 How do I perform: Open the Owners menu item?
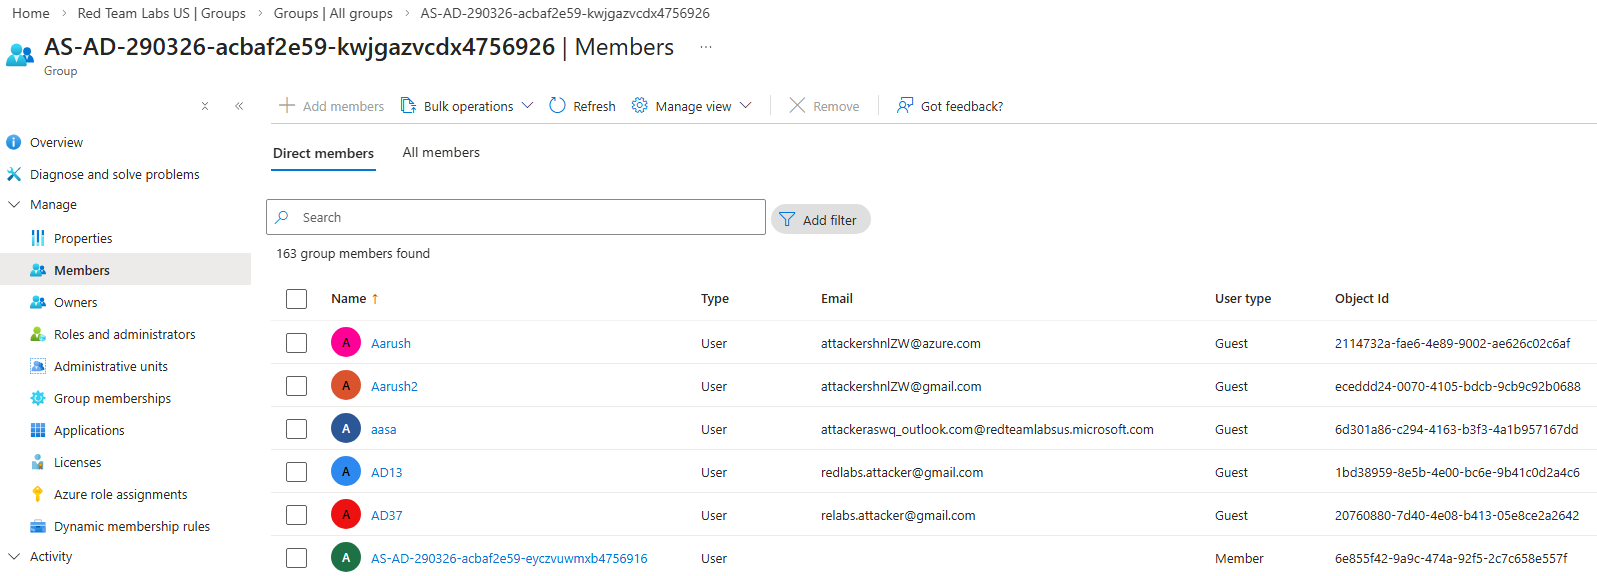(x=75, y=302)
